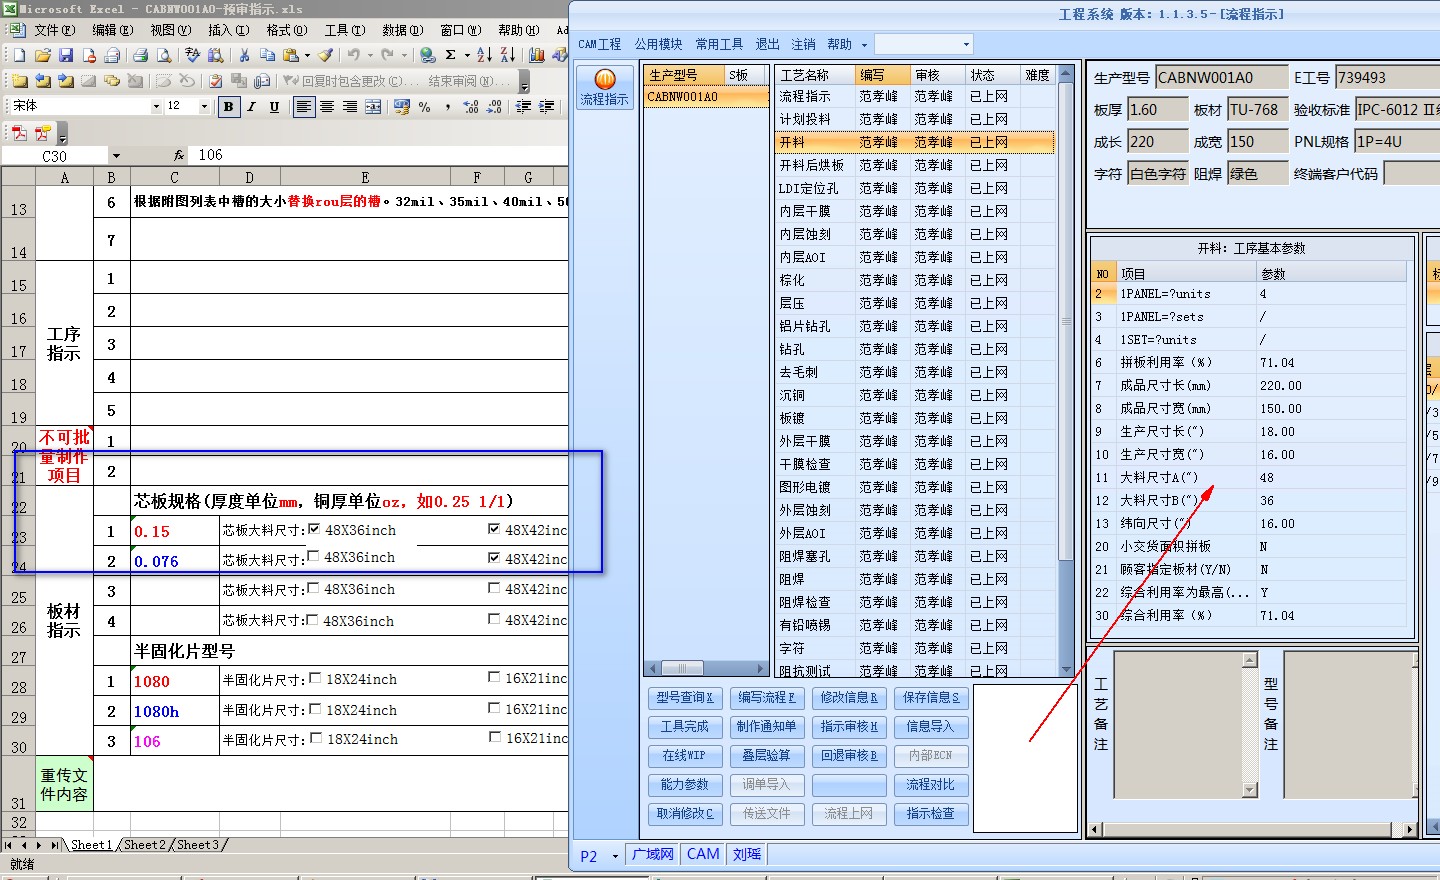Open the P2 dropdown in status bar
Viewport: 1440px width, 880px height.
[615, 856]
